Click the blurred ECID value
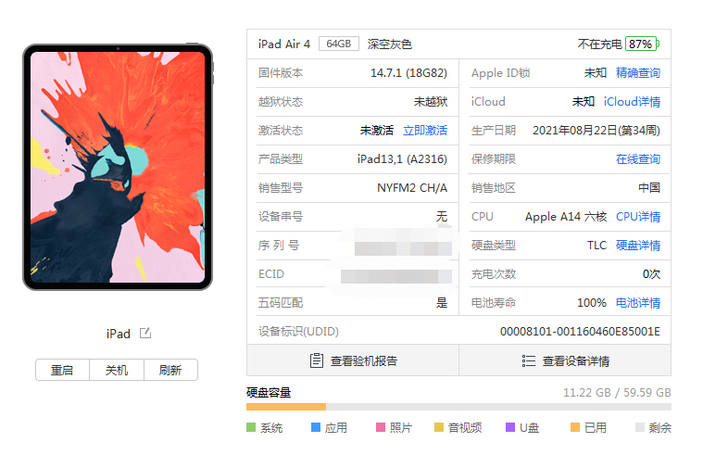Screen dimensions: 728x455 click(396, 277)
